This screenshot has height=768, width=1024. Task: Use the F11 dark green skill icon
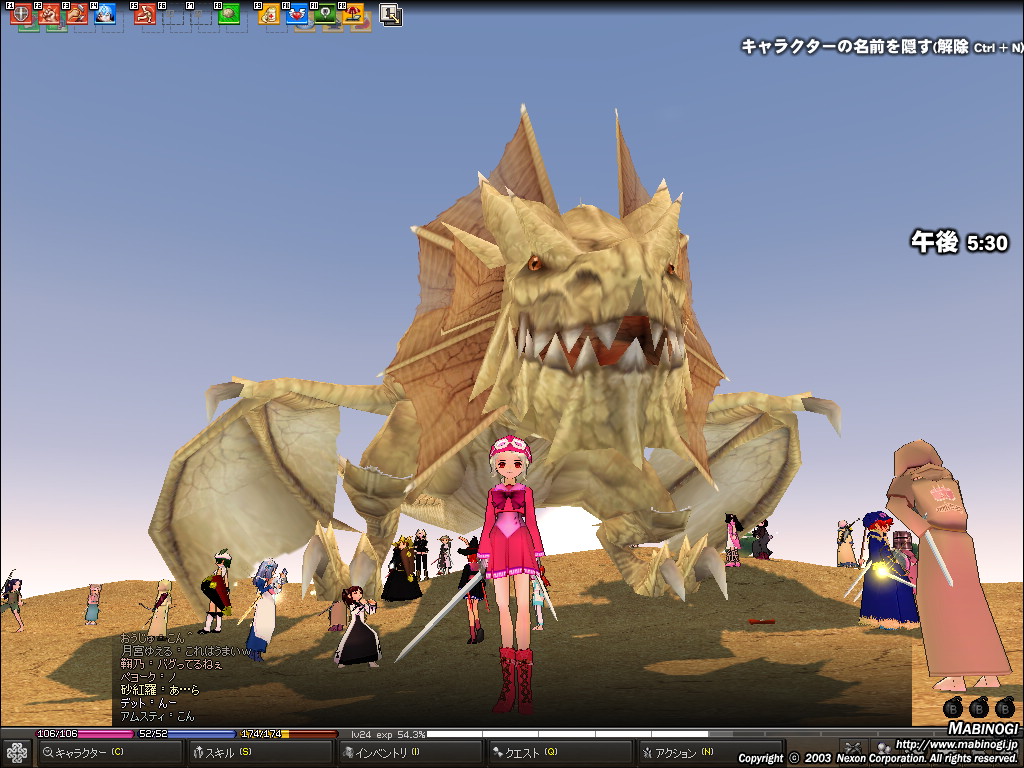tap(325, 14)
